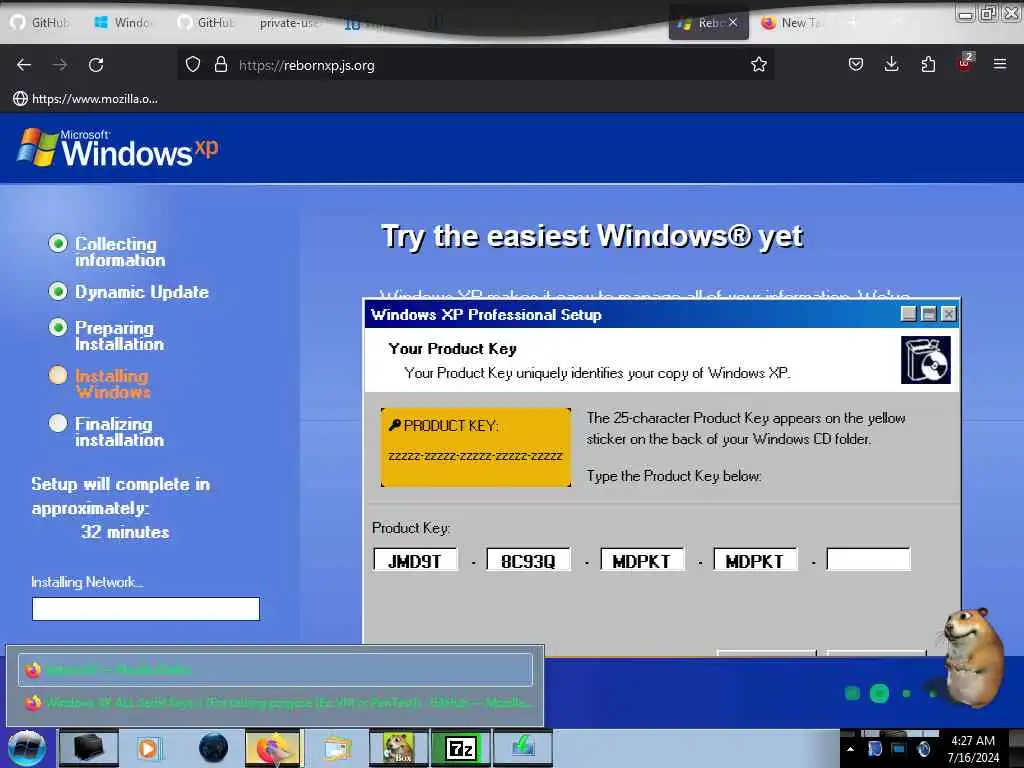
Task: Click the fourth product key field
Action: point(755,560)
